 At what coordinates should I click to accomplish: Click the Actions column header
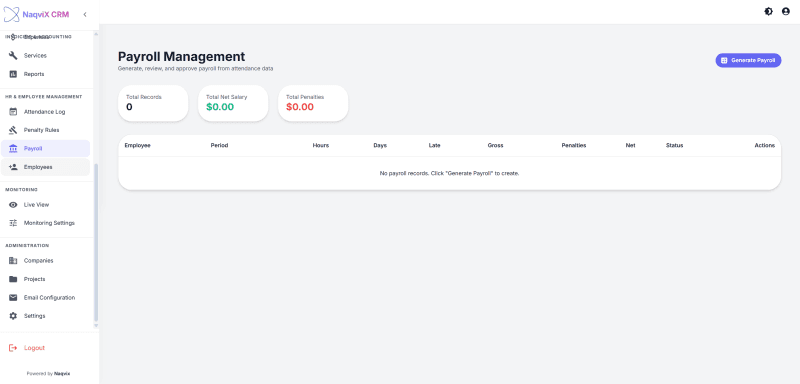(765, 145)
